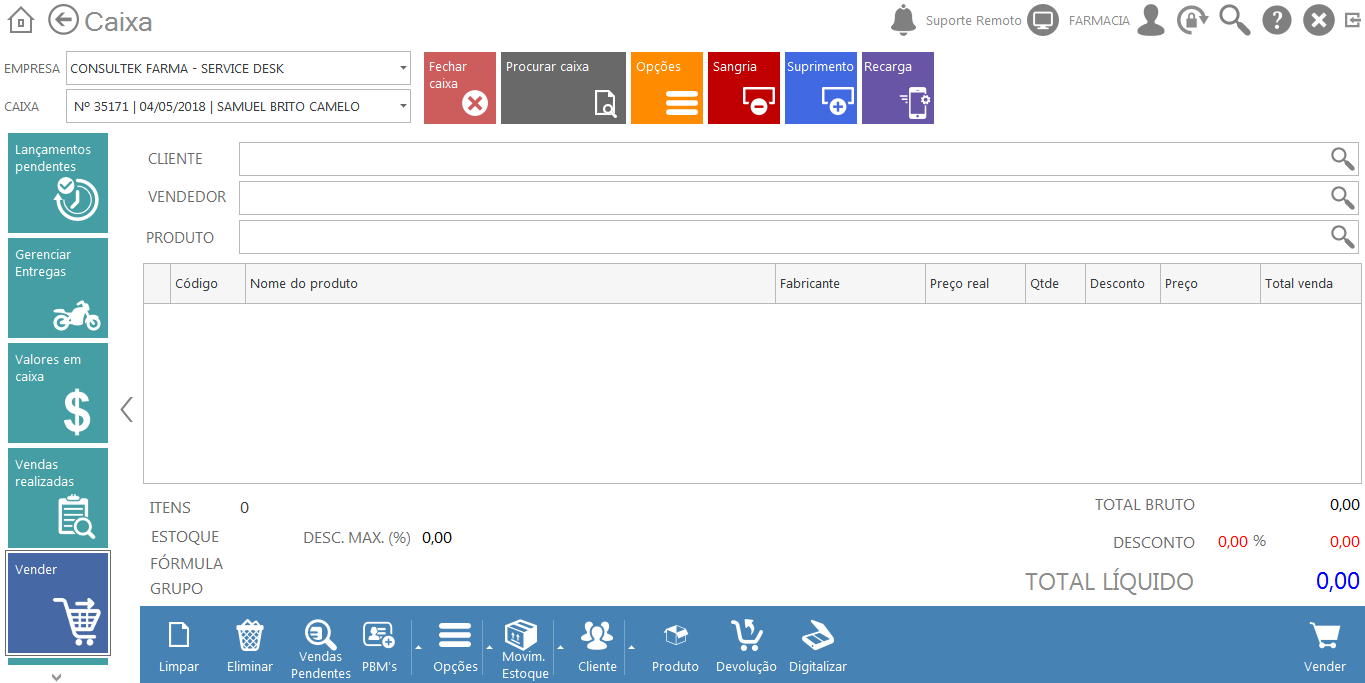Expand the arrow next to PBM's
Screen dimensions: 1365x683
(417, 647)
